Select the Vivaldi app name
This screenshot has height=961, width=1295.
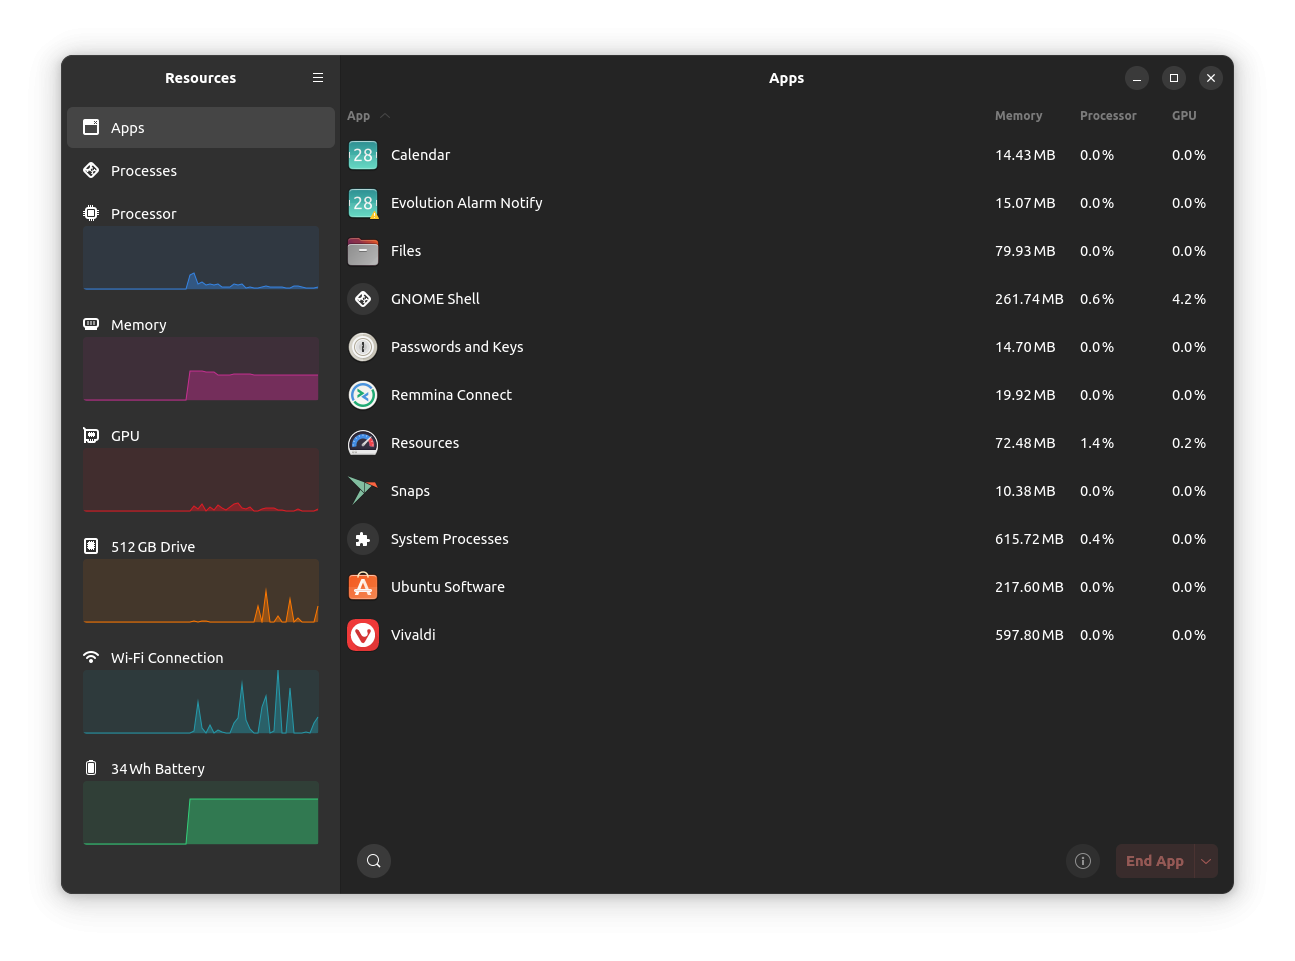413,635
